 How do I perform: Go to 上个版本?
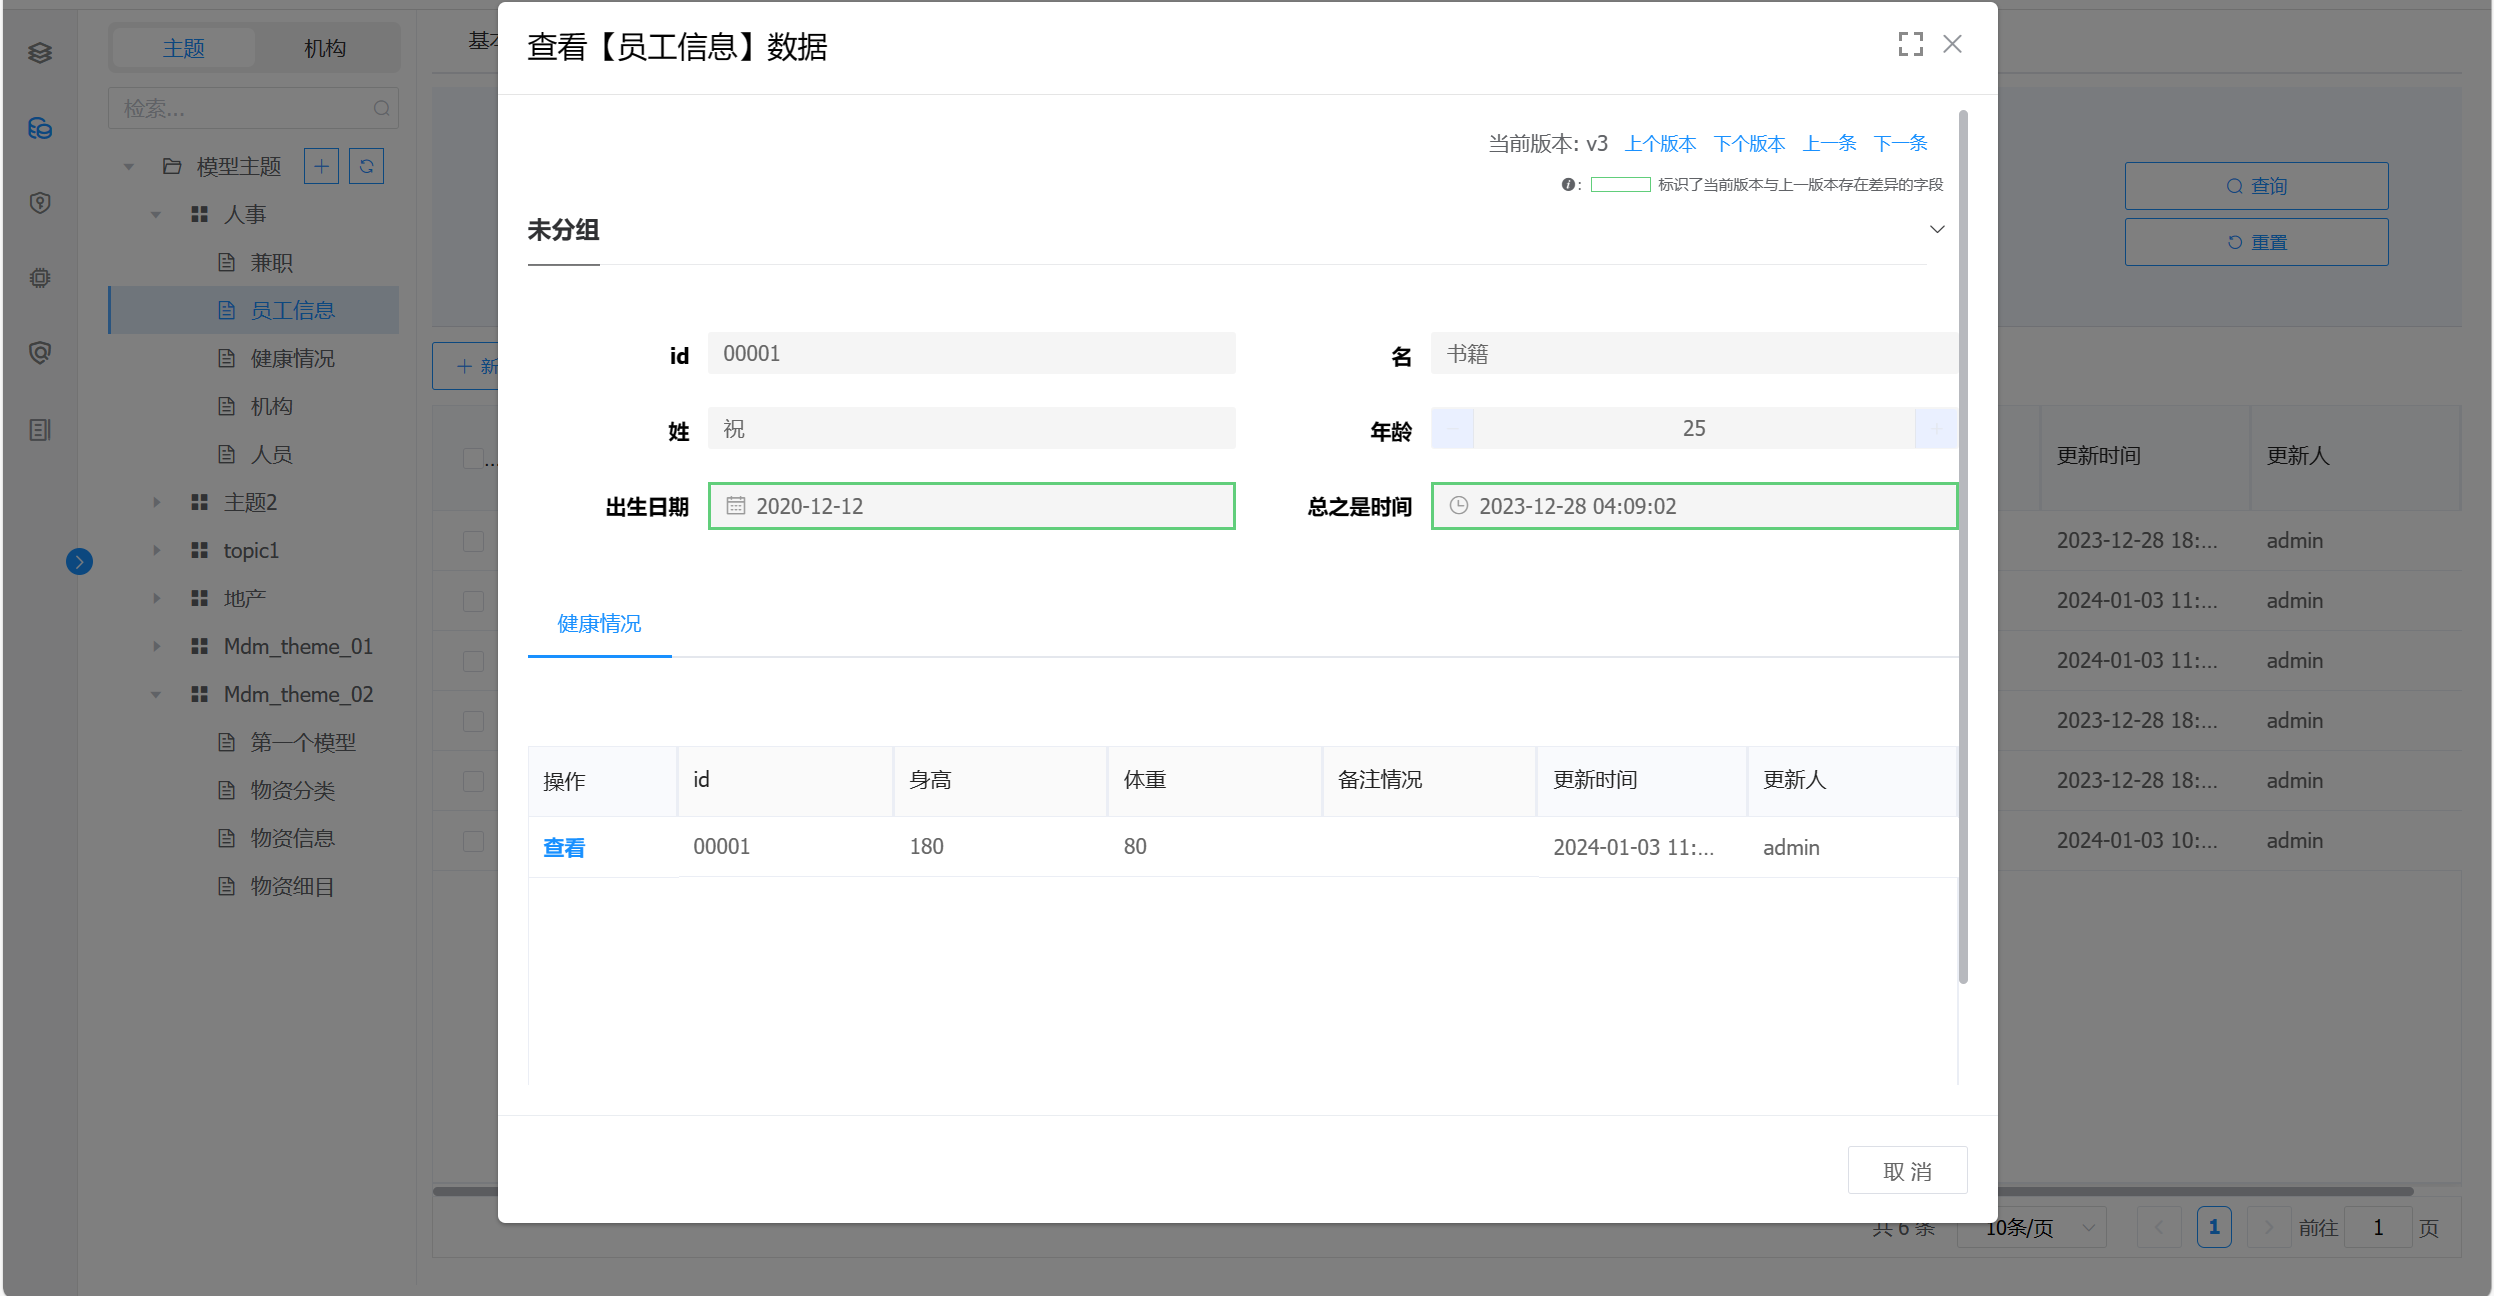pyautogui.click(x=1661, y=143)
